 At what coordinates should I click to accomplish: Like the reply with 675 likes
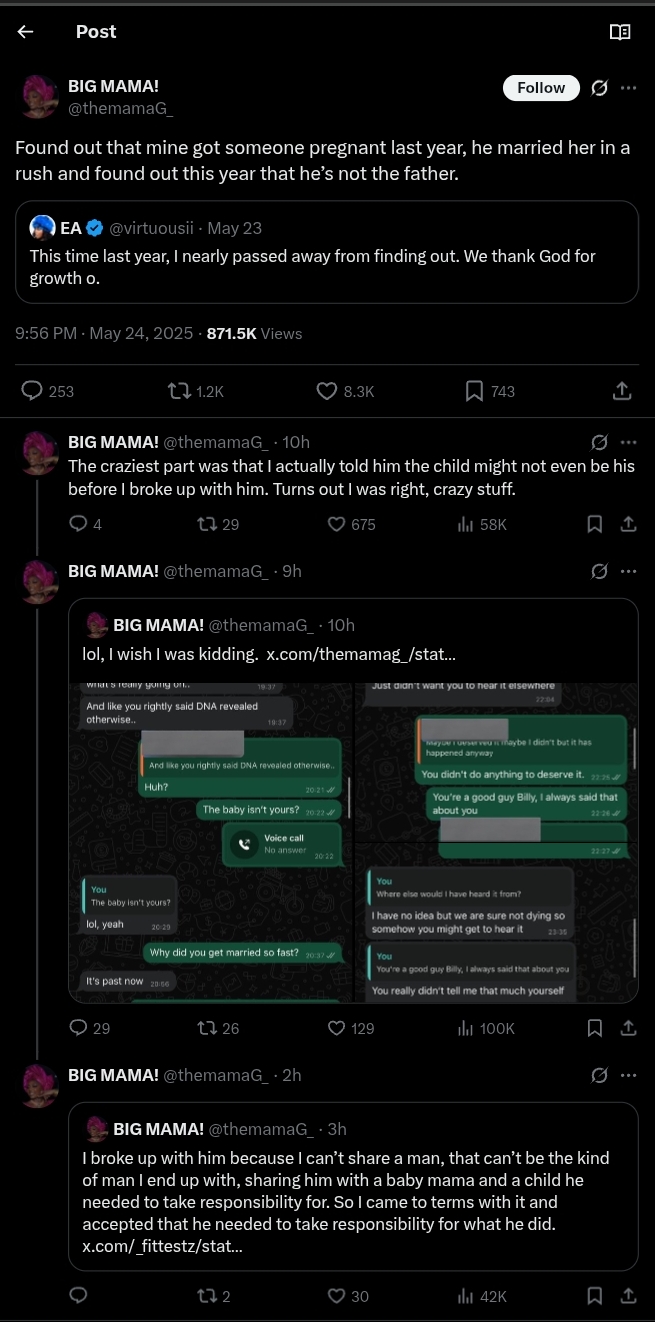coord(351,524)
